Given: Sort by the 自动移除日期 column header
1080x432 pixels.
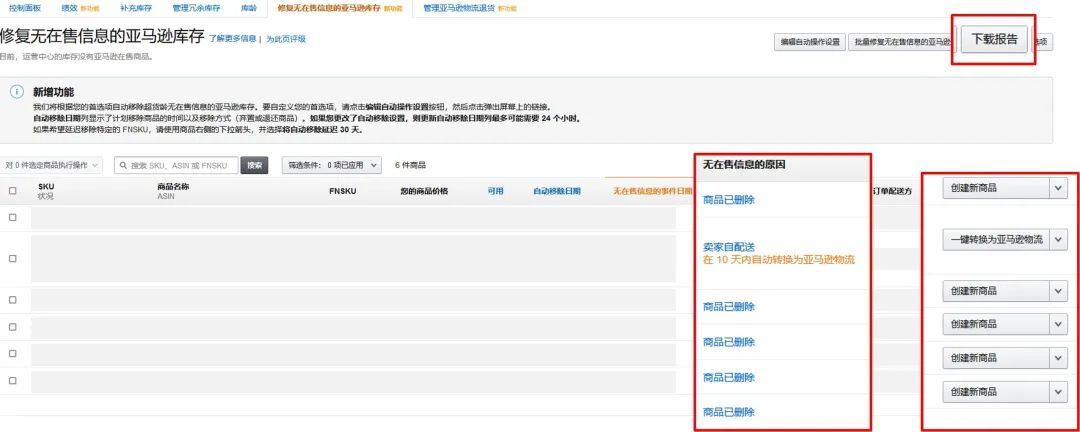Looking at the screenshot, I should pyautogui.click(x=557, y=191).
